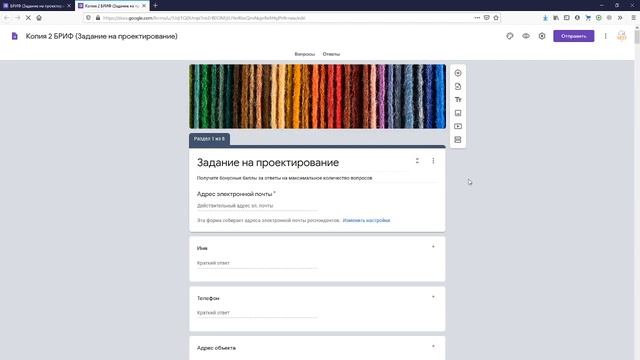This screenshot has width=640, height=360.
Task: Click the tracking protection shield icon
Action: tap(89, 18)
